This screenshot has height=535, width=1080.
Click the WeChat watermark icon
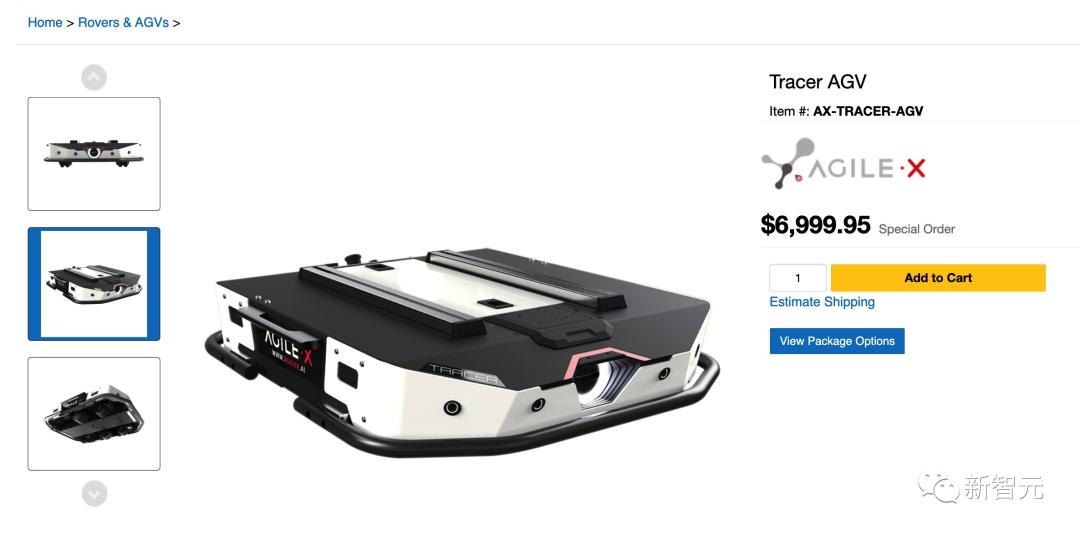[937, 487]
